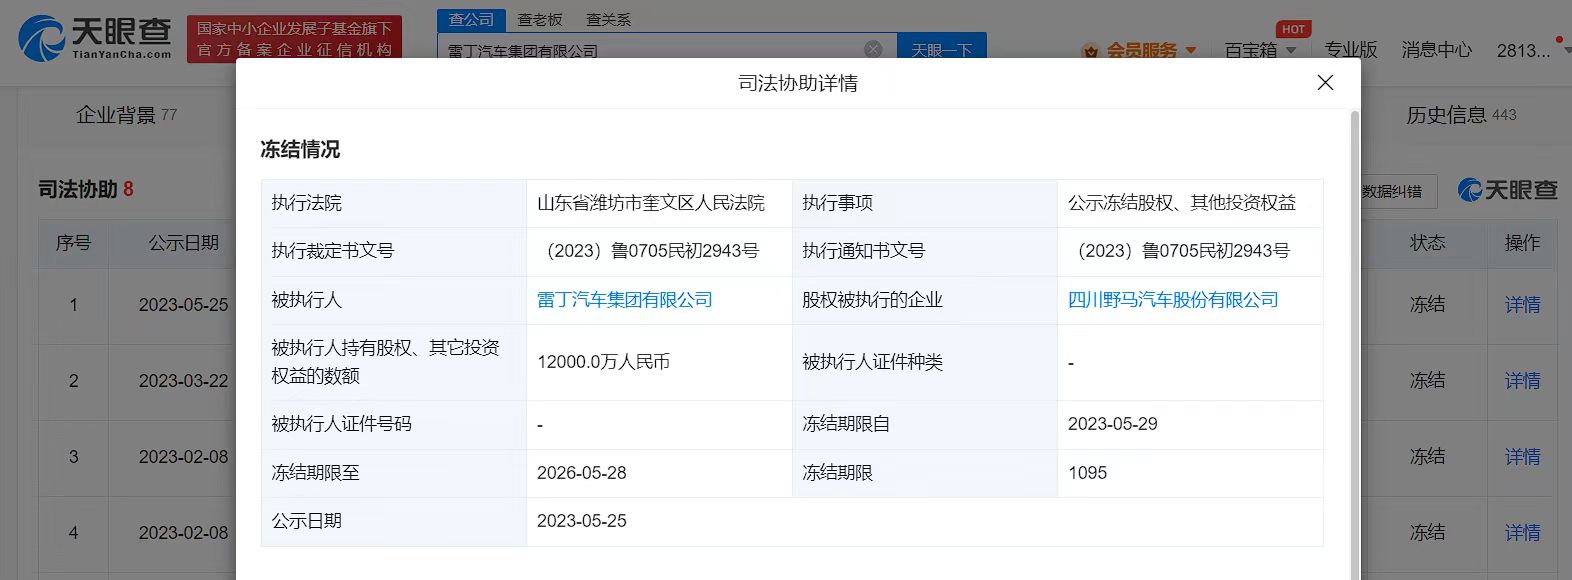This screenshot has width=1572, height=580.
Task: Open 专业版 from the header
Action: [1351, 50]
